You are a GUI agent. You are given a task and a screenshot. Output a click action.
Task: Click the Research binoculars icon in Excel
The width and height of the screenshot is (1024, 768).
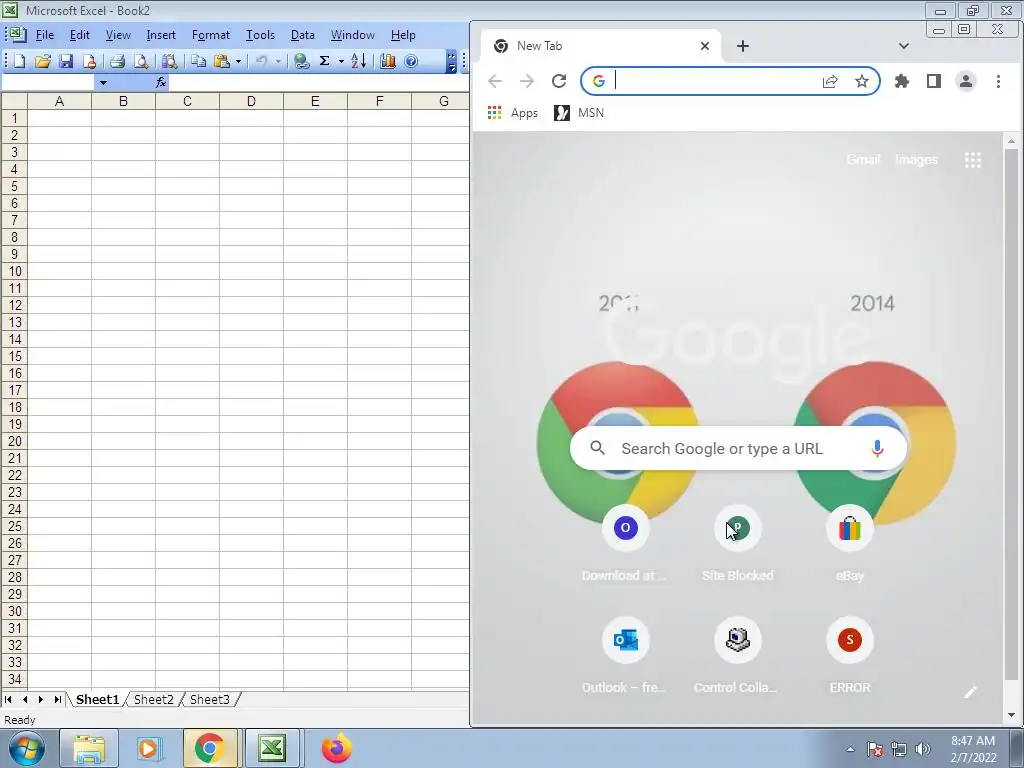170,61
